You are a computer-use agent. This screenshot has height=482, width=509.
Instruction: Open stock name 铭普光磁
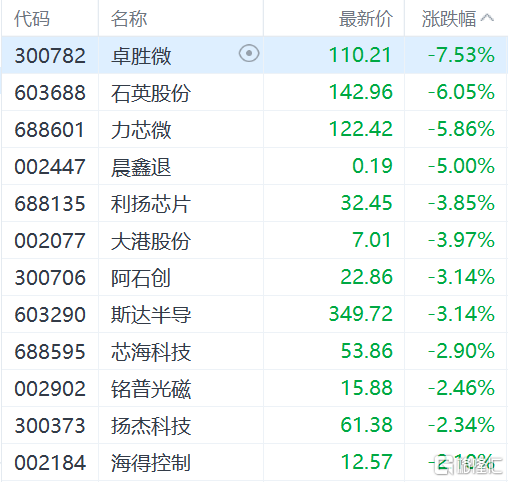pyautogui.click(x=151, y=389)
